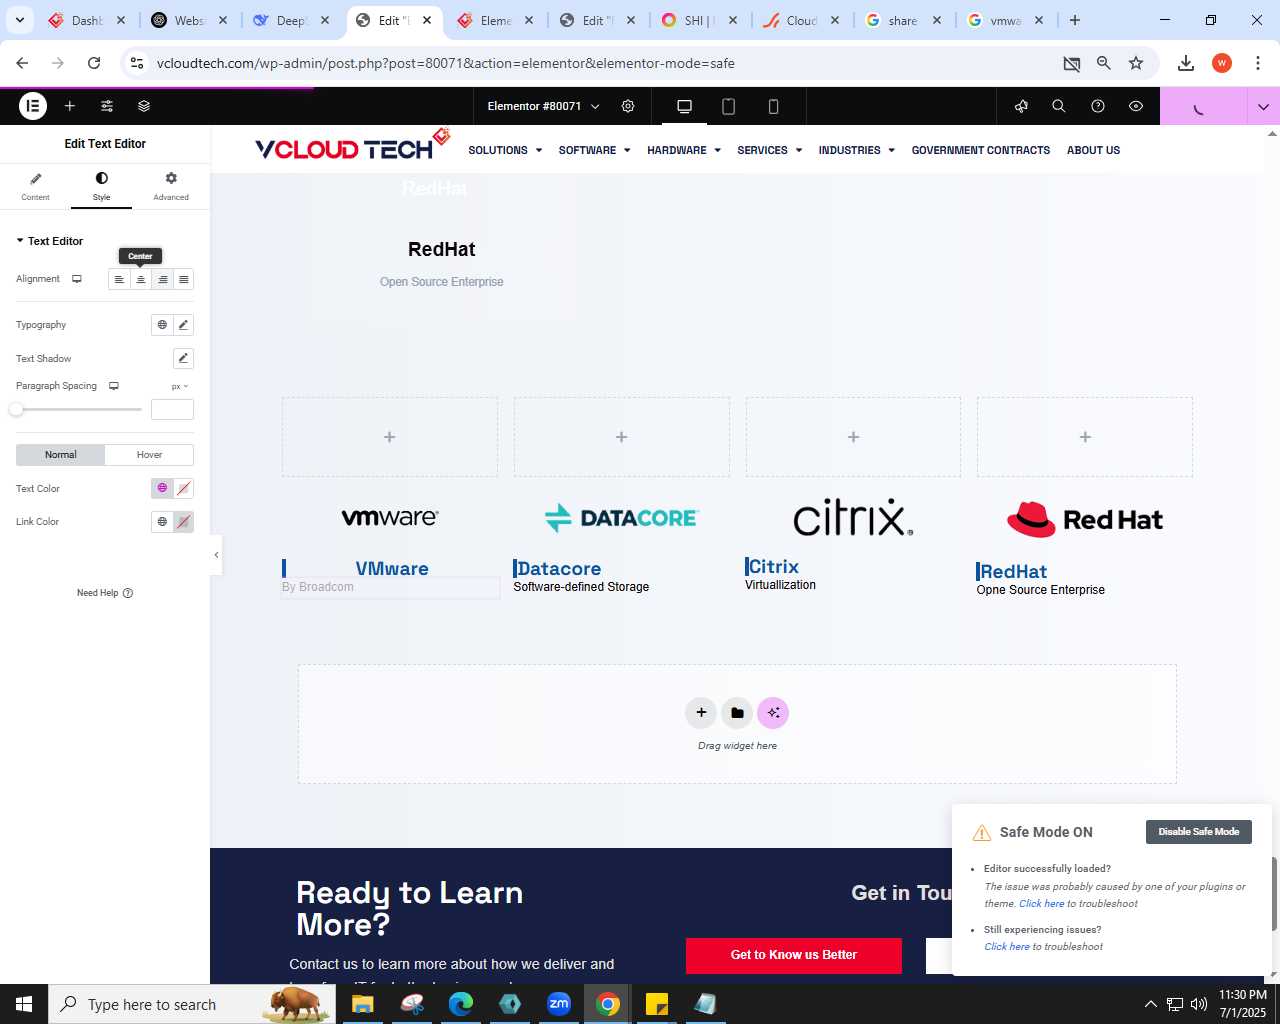The image size is (1280, 1024).
Task: Switch to the Content tab
Action: (x=35, y=186)
